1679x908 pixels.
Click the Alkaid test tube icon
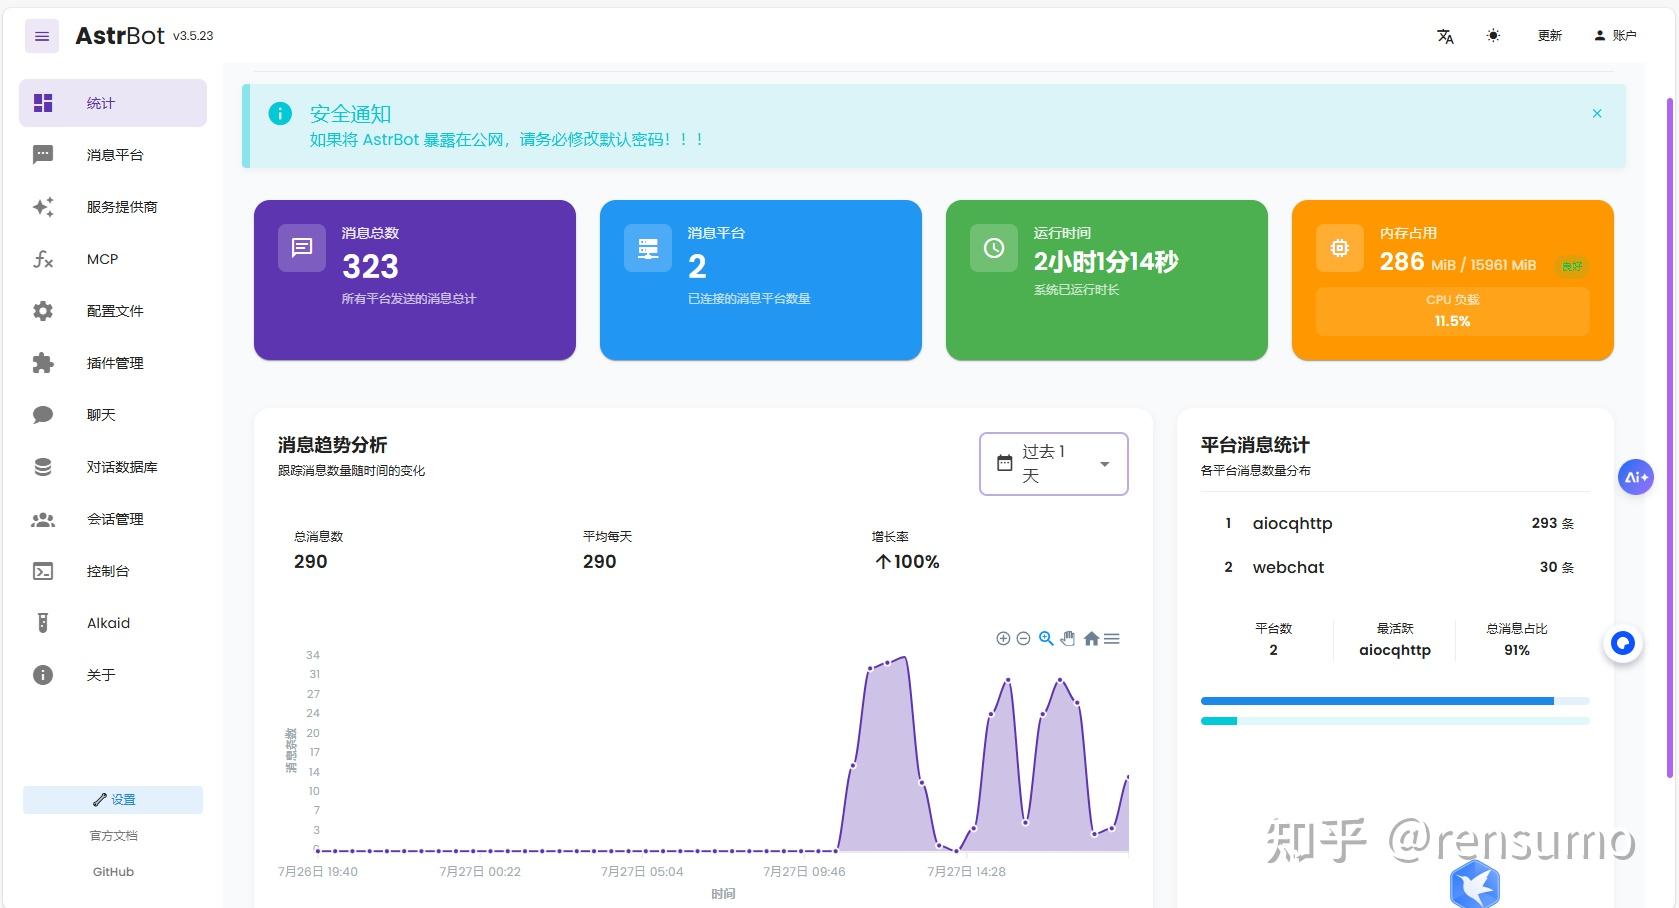coord(43,623)
